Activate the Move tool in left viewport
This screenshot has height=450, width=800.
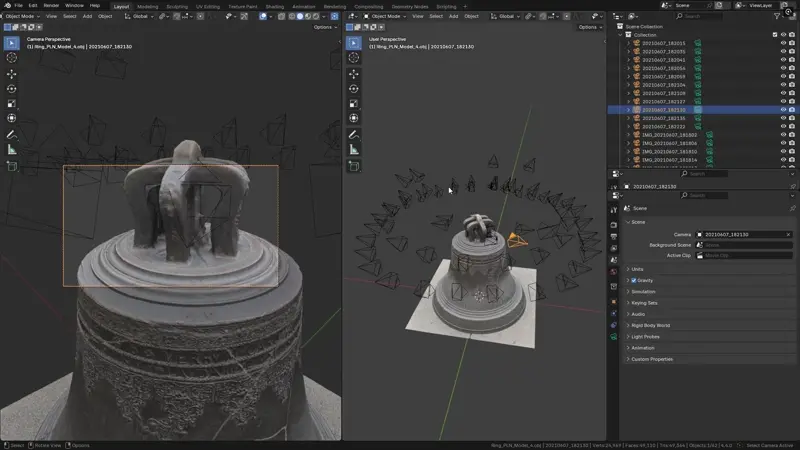(x=11, y=74)
